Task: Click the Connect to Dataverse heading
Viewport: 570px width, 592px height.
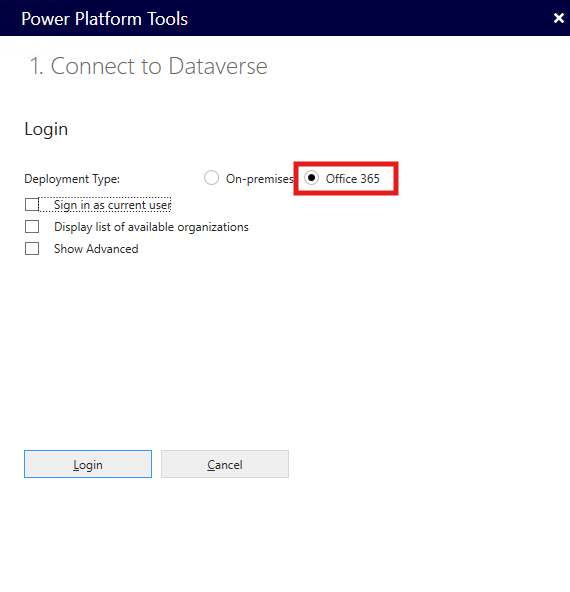Action: (148, 66)
